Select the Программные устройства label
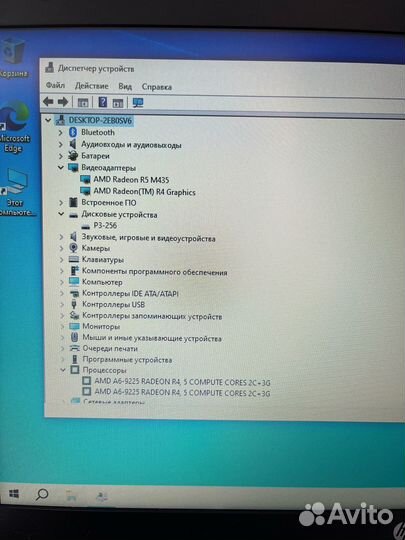 pyautogui.click(x=127, y=360)
